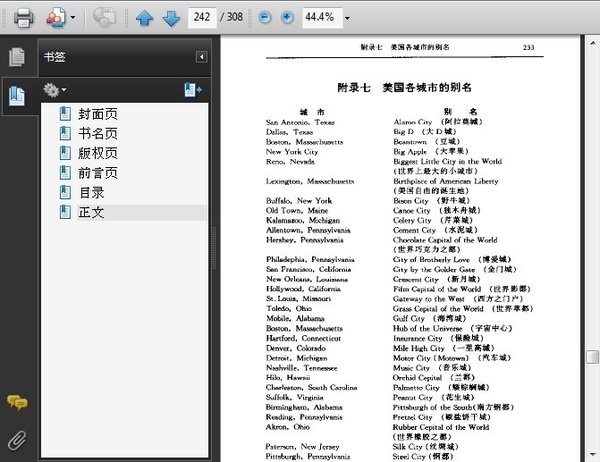Viewport: 600px width, 462px height.
Task: Open the bookmark options gear menu
Action: (54, 90)
